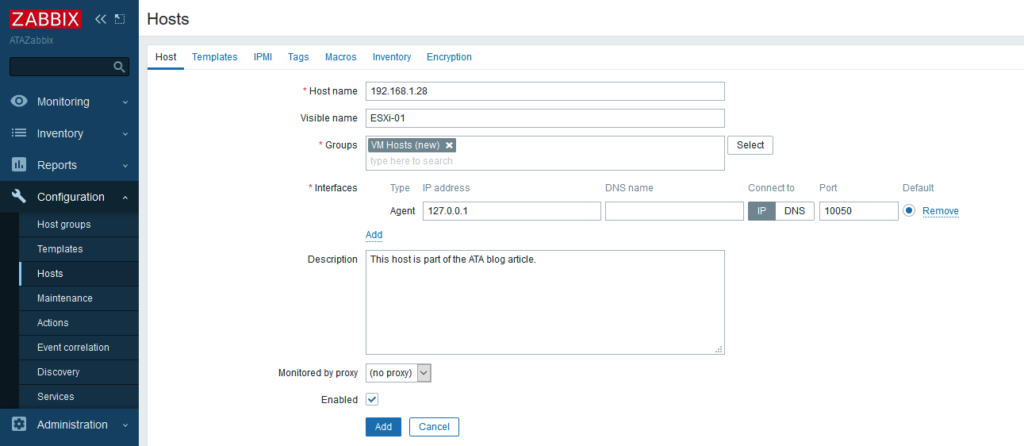Click the Cancel button

pyautogui.click(x=434, y=427)
